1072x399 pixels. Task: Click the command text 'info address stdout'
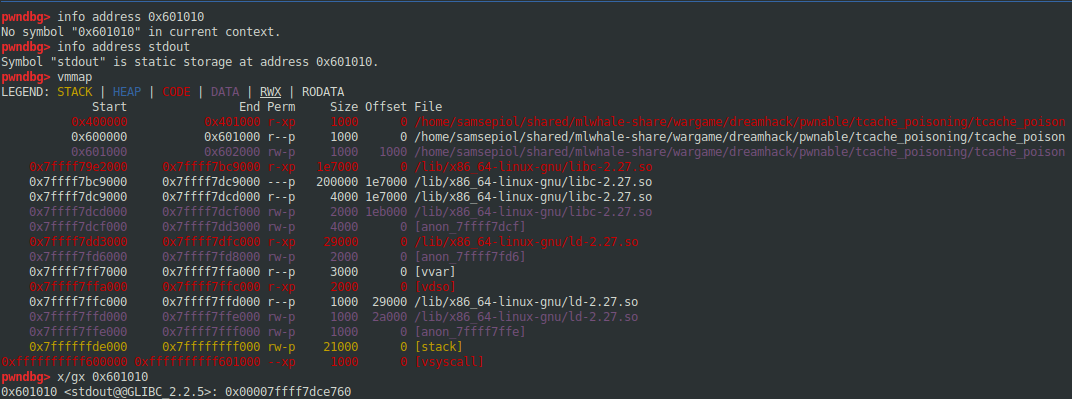123,46
